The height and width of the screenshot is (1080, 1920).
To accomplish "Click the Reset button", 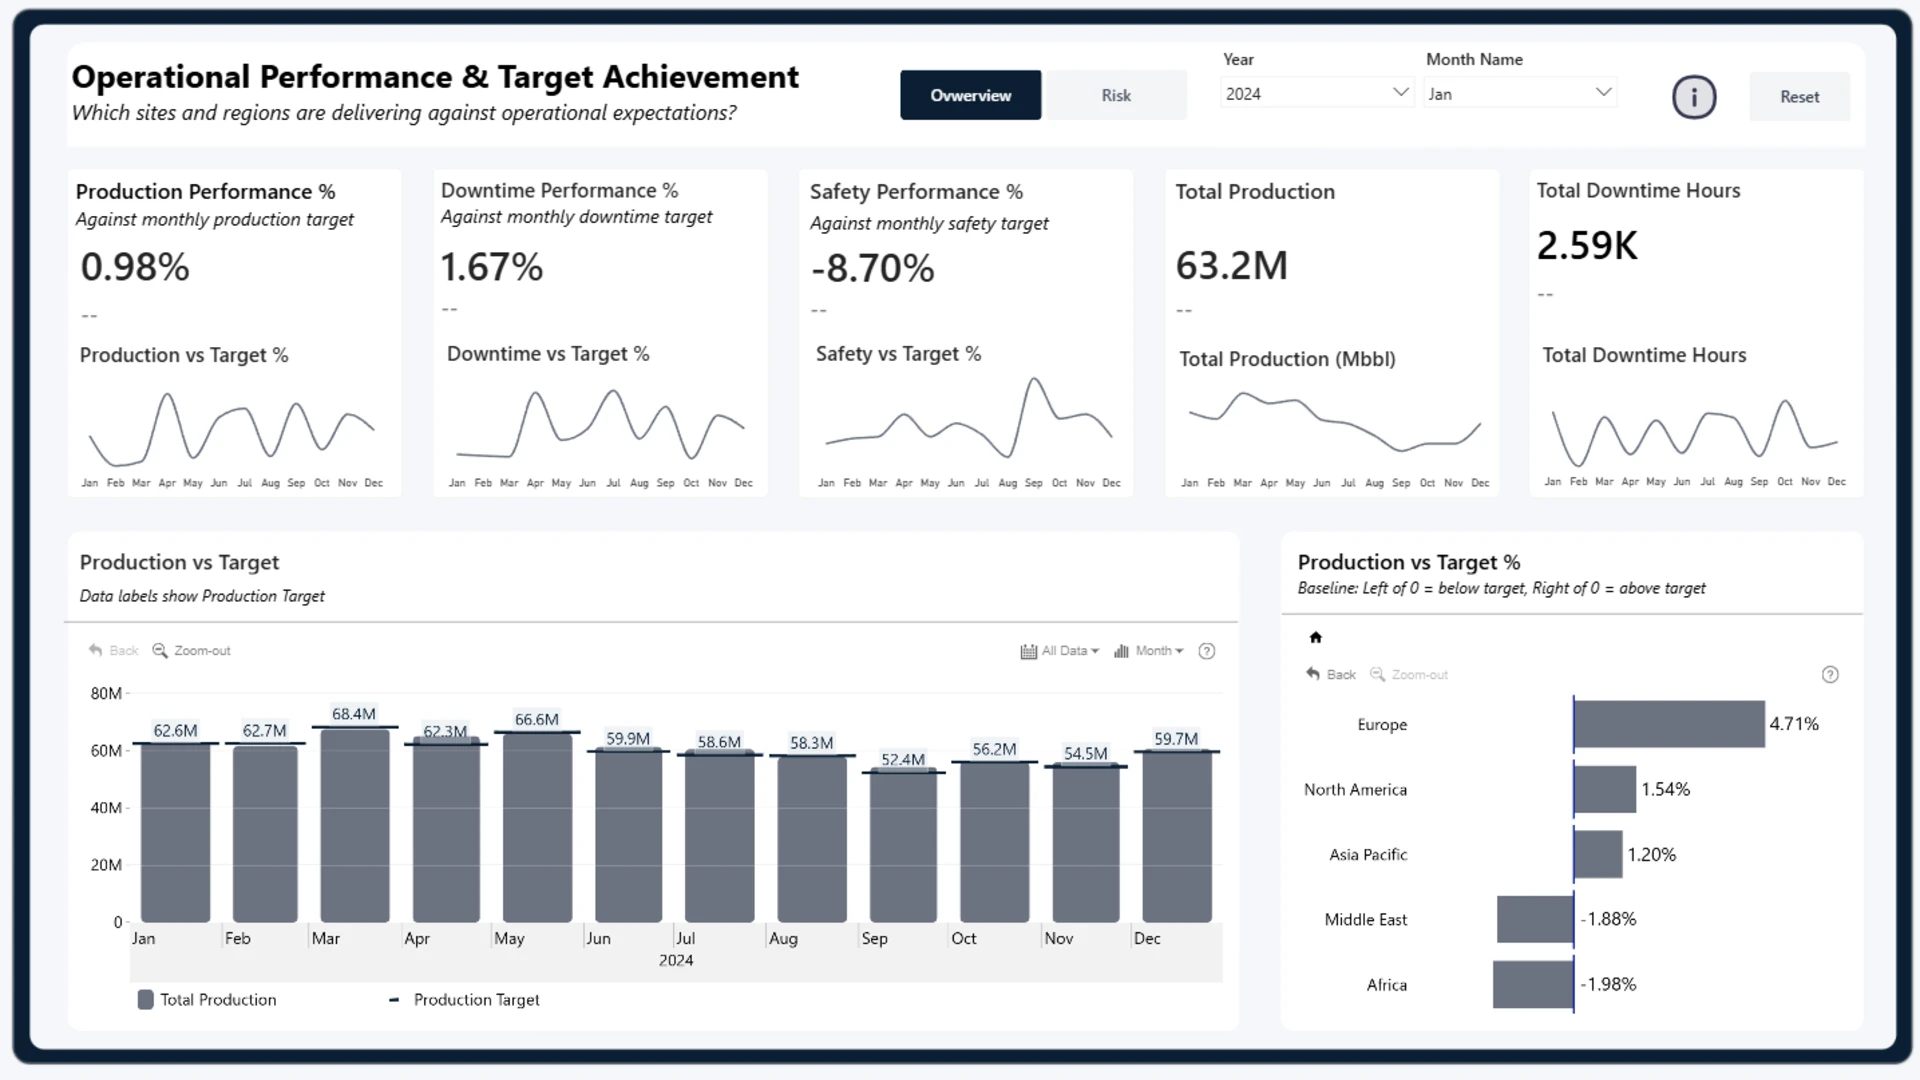I will coord(1799,97).
